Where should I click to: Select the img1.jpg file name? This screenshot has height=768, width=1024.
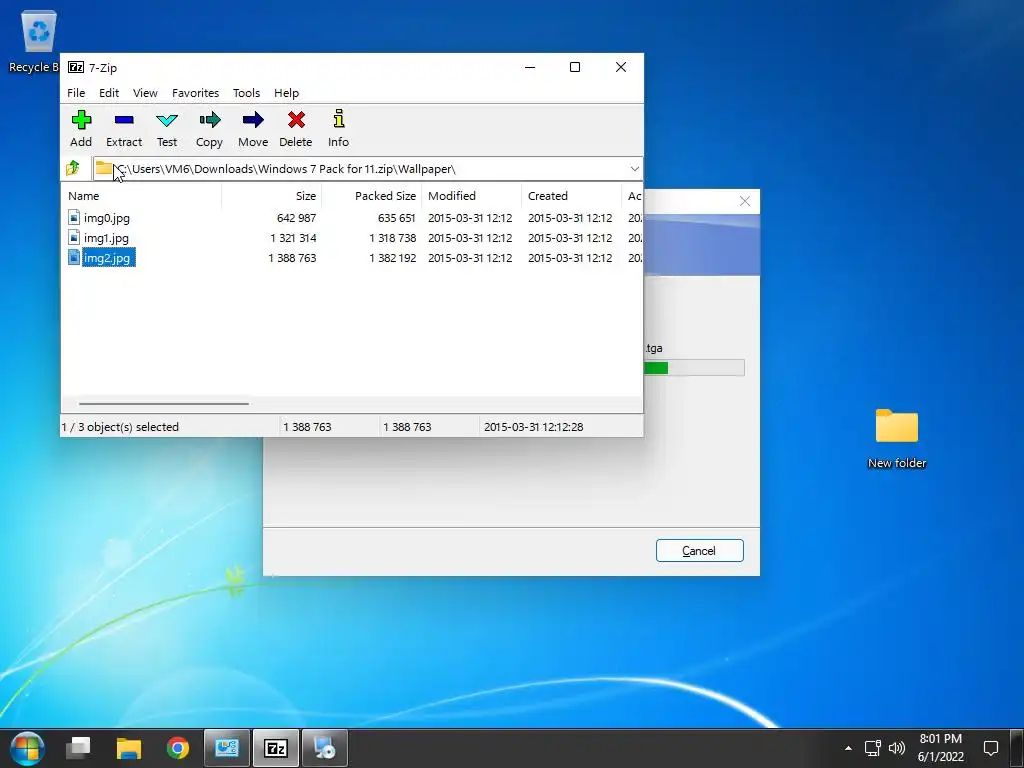point(106,238)
